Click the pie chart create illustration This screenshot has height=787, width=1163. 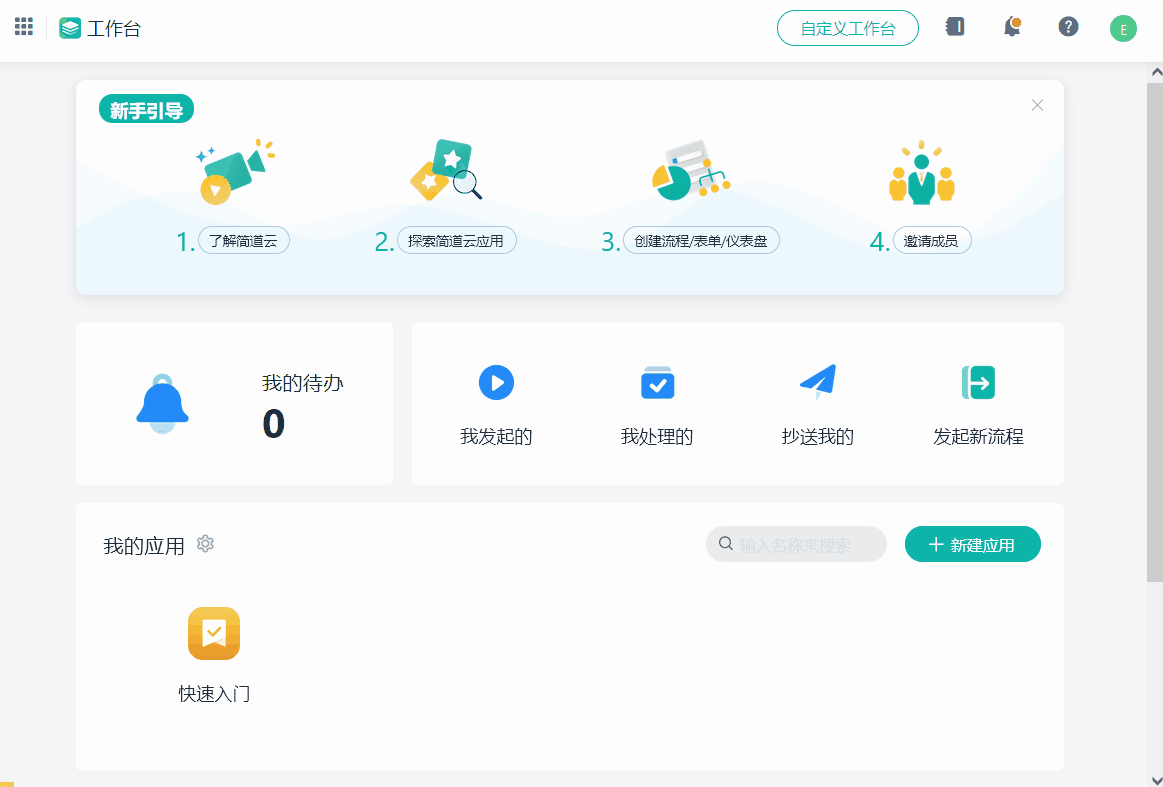coord(691,170)
